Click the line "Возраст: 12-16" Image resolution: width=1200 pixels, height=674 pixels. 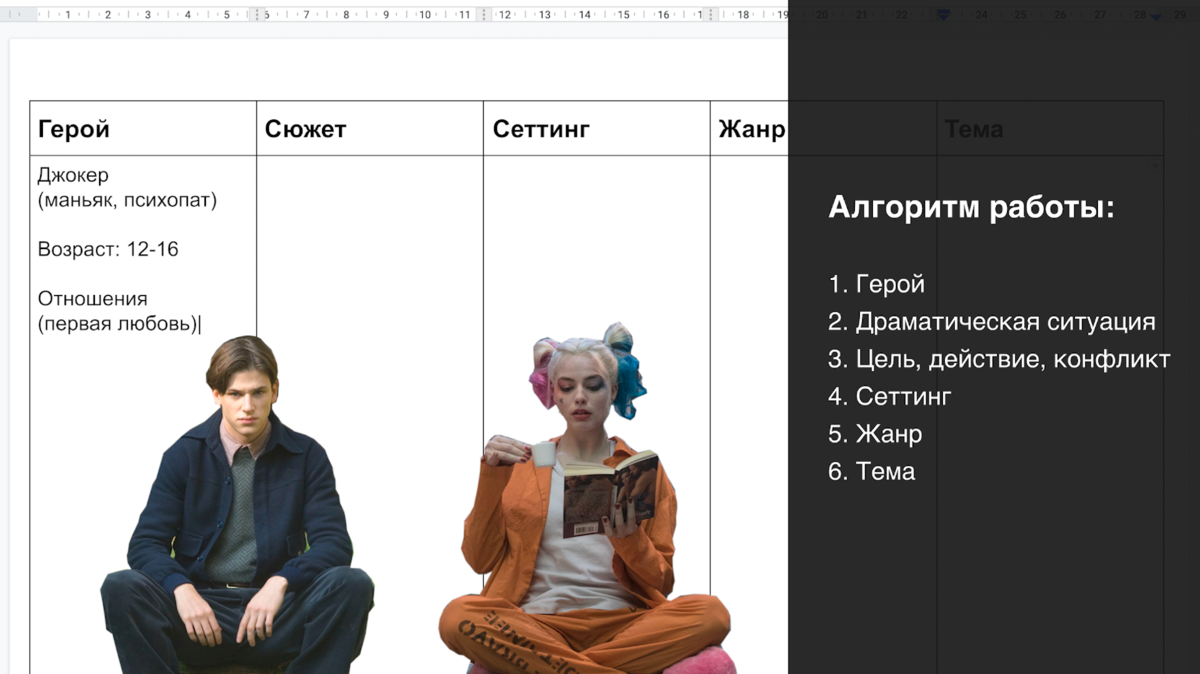pos(108,249)
